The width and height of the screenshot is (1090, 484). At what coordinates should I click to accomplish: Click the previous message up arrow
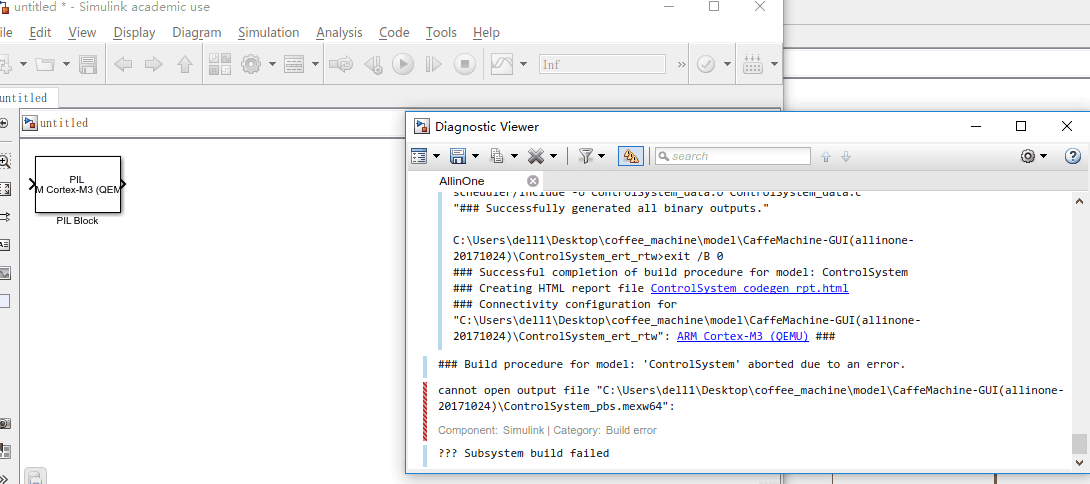pos(826,157)
